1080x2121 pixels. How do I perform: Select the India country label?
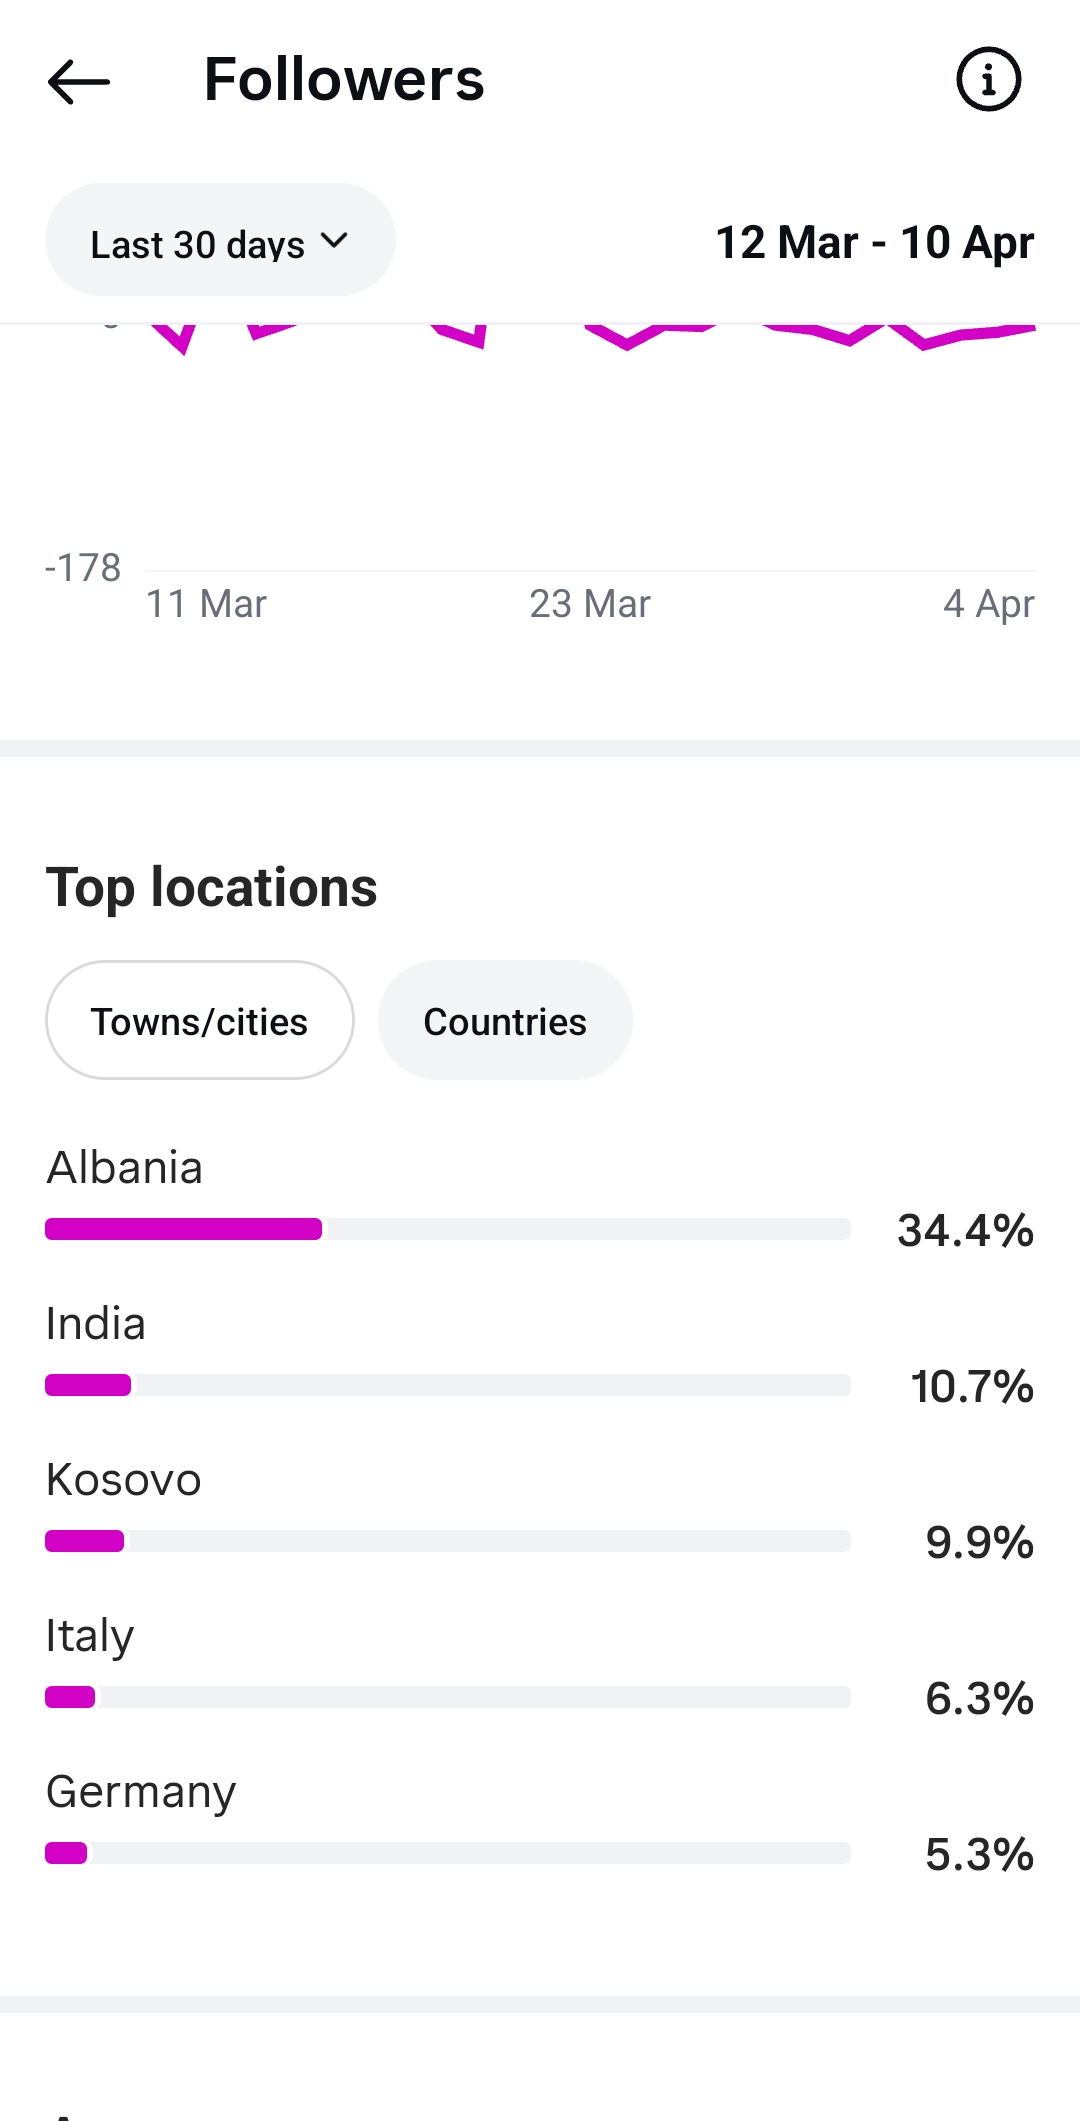click(96, 1324)
